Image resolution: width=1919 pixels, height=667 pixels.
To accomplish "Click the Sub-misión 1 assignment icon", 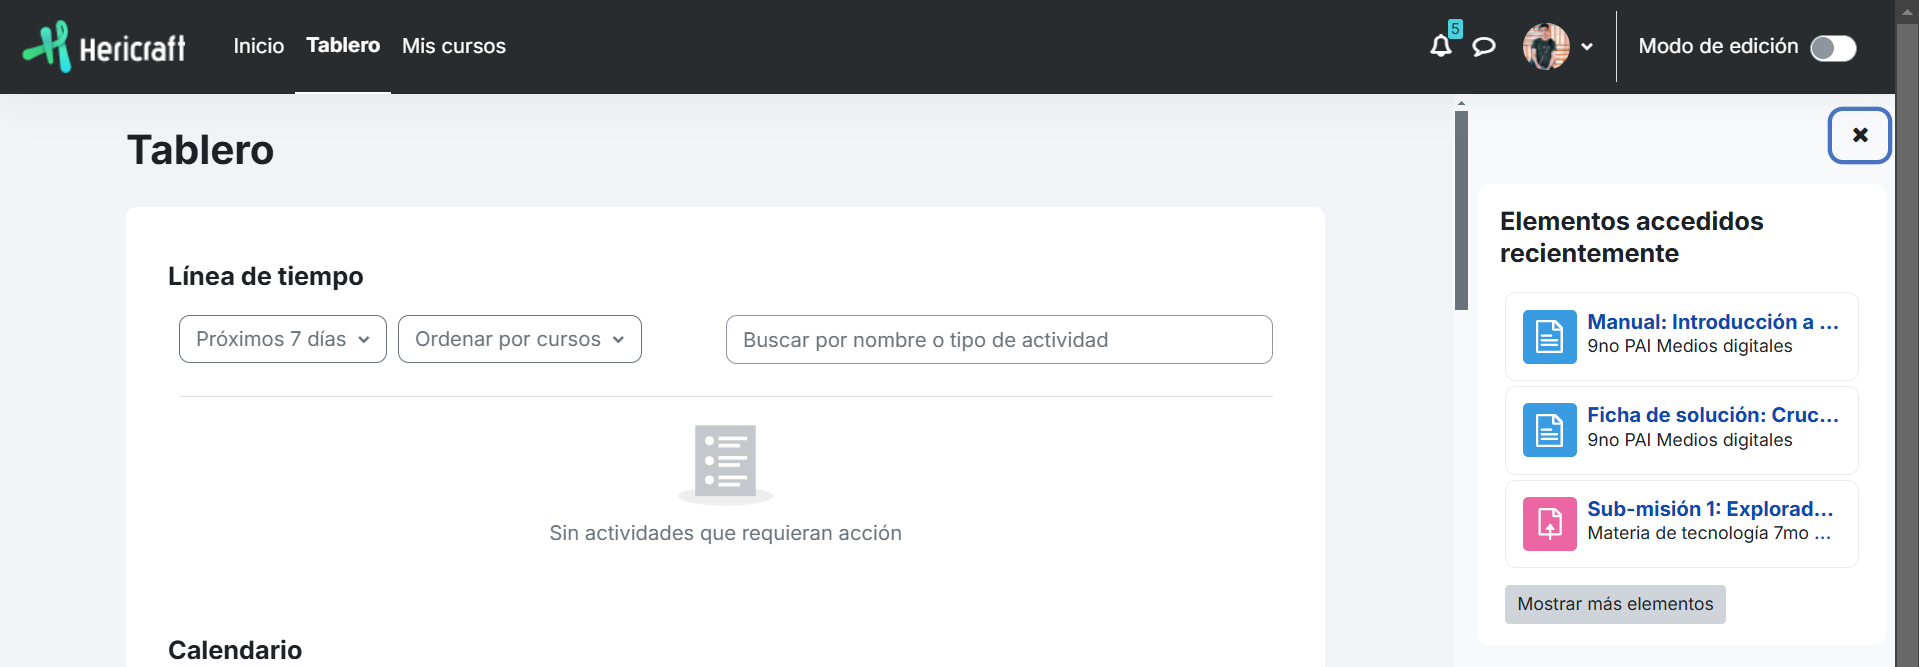I will click(1549, 524).
